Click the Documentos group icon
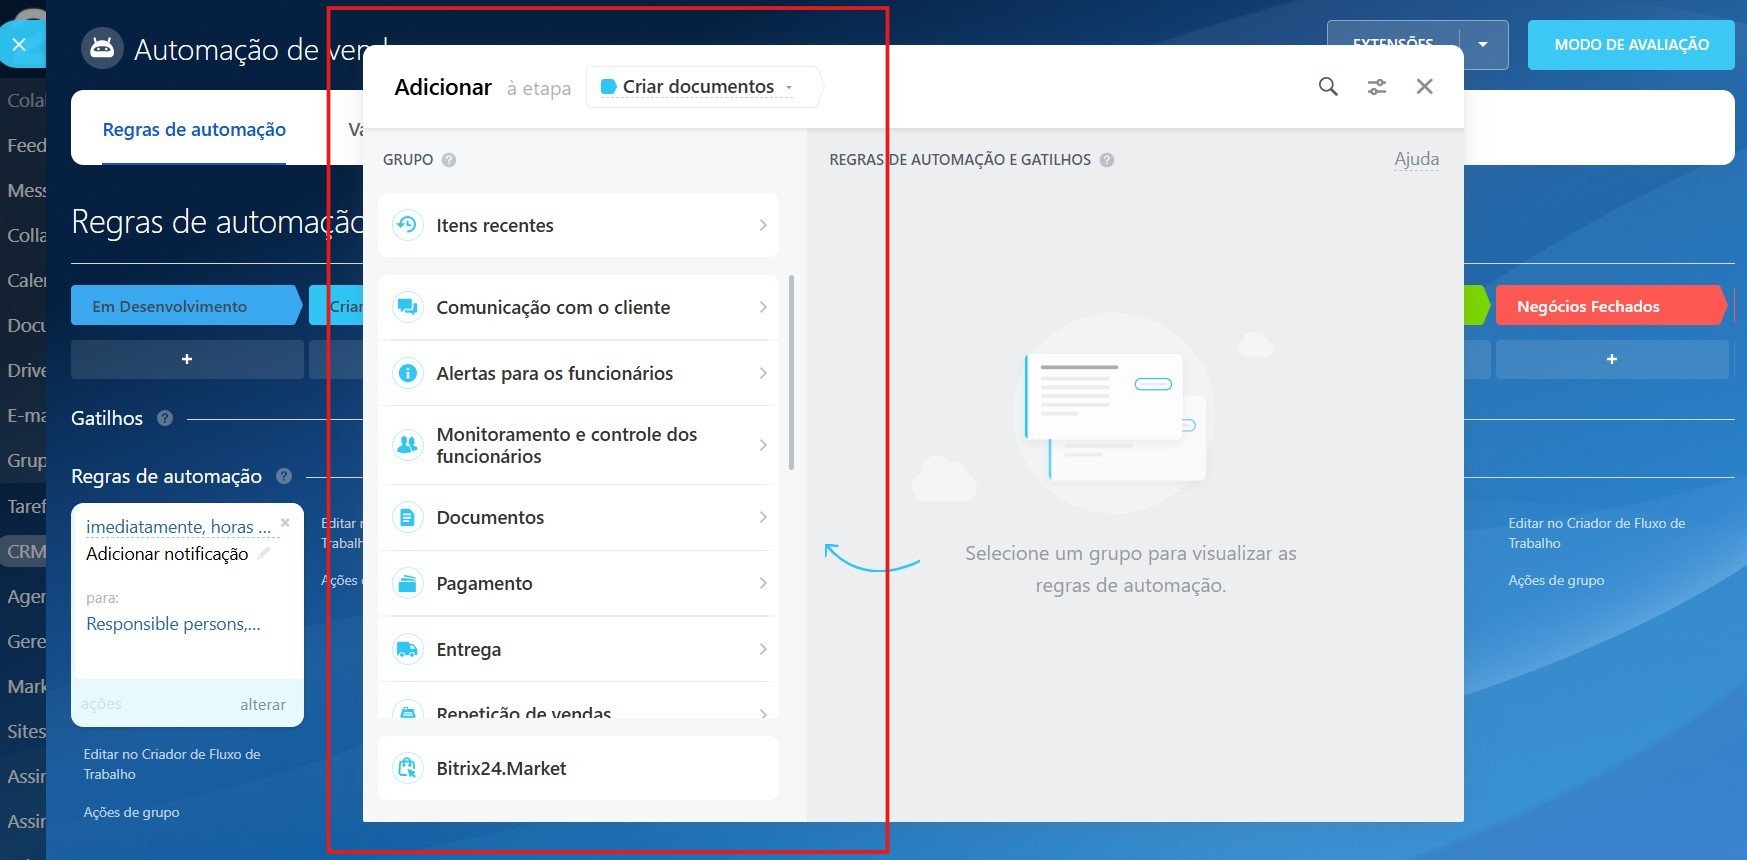This screenshot has width=1747, height=860. pos(407,517)
